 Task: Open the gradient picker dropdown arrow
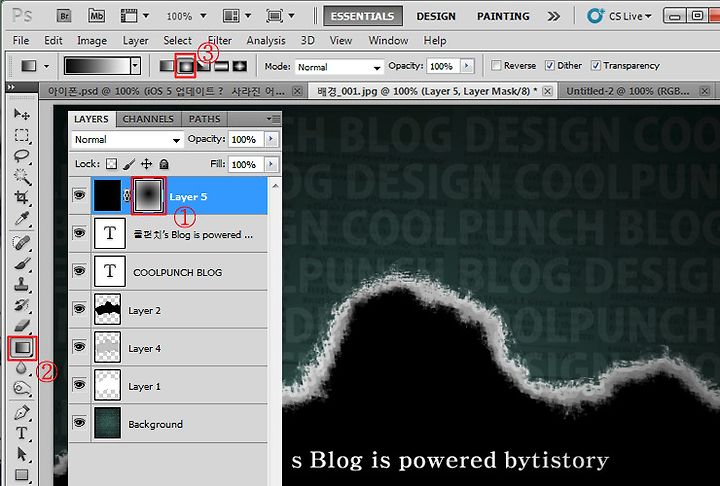pos(135,66)
